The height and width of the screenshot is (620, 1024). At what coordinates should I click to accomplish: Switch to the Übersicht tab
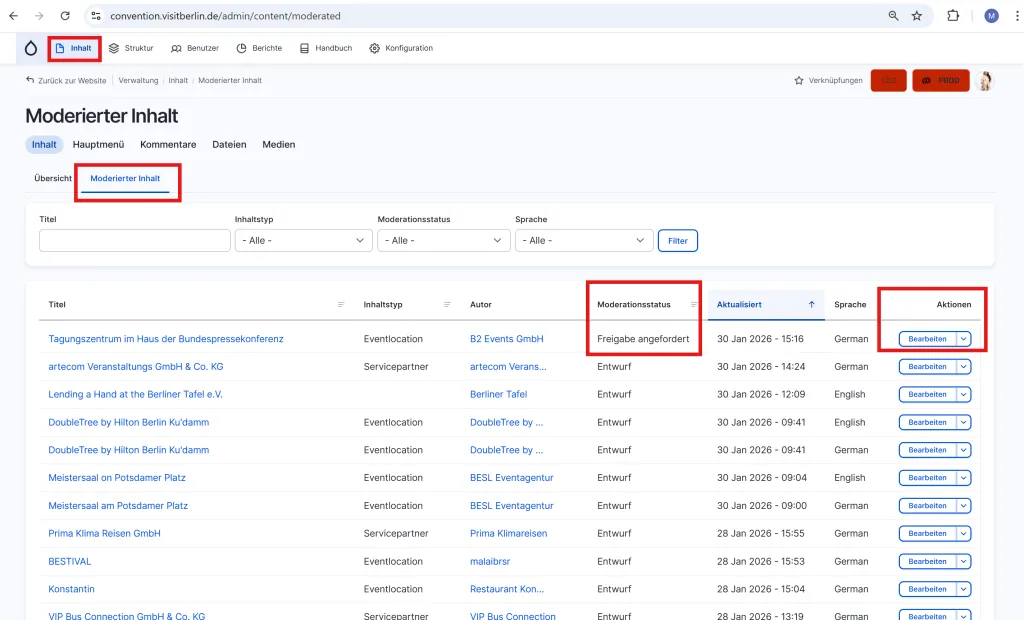click(x=53, y=179)
